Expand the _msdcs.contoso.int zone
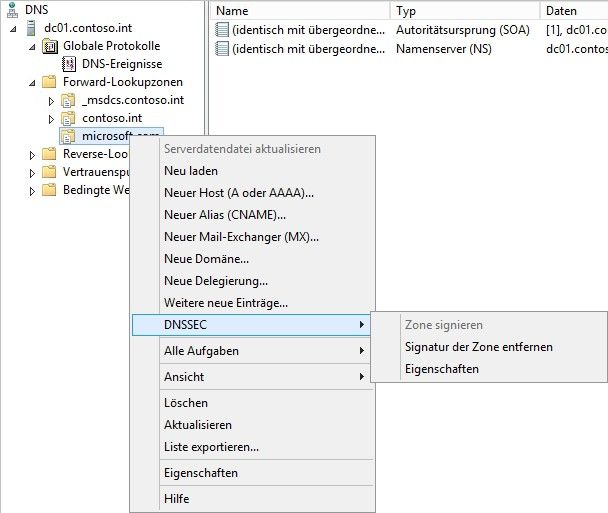Screen dimensions: 608x513 click(x=51, y=101)
